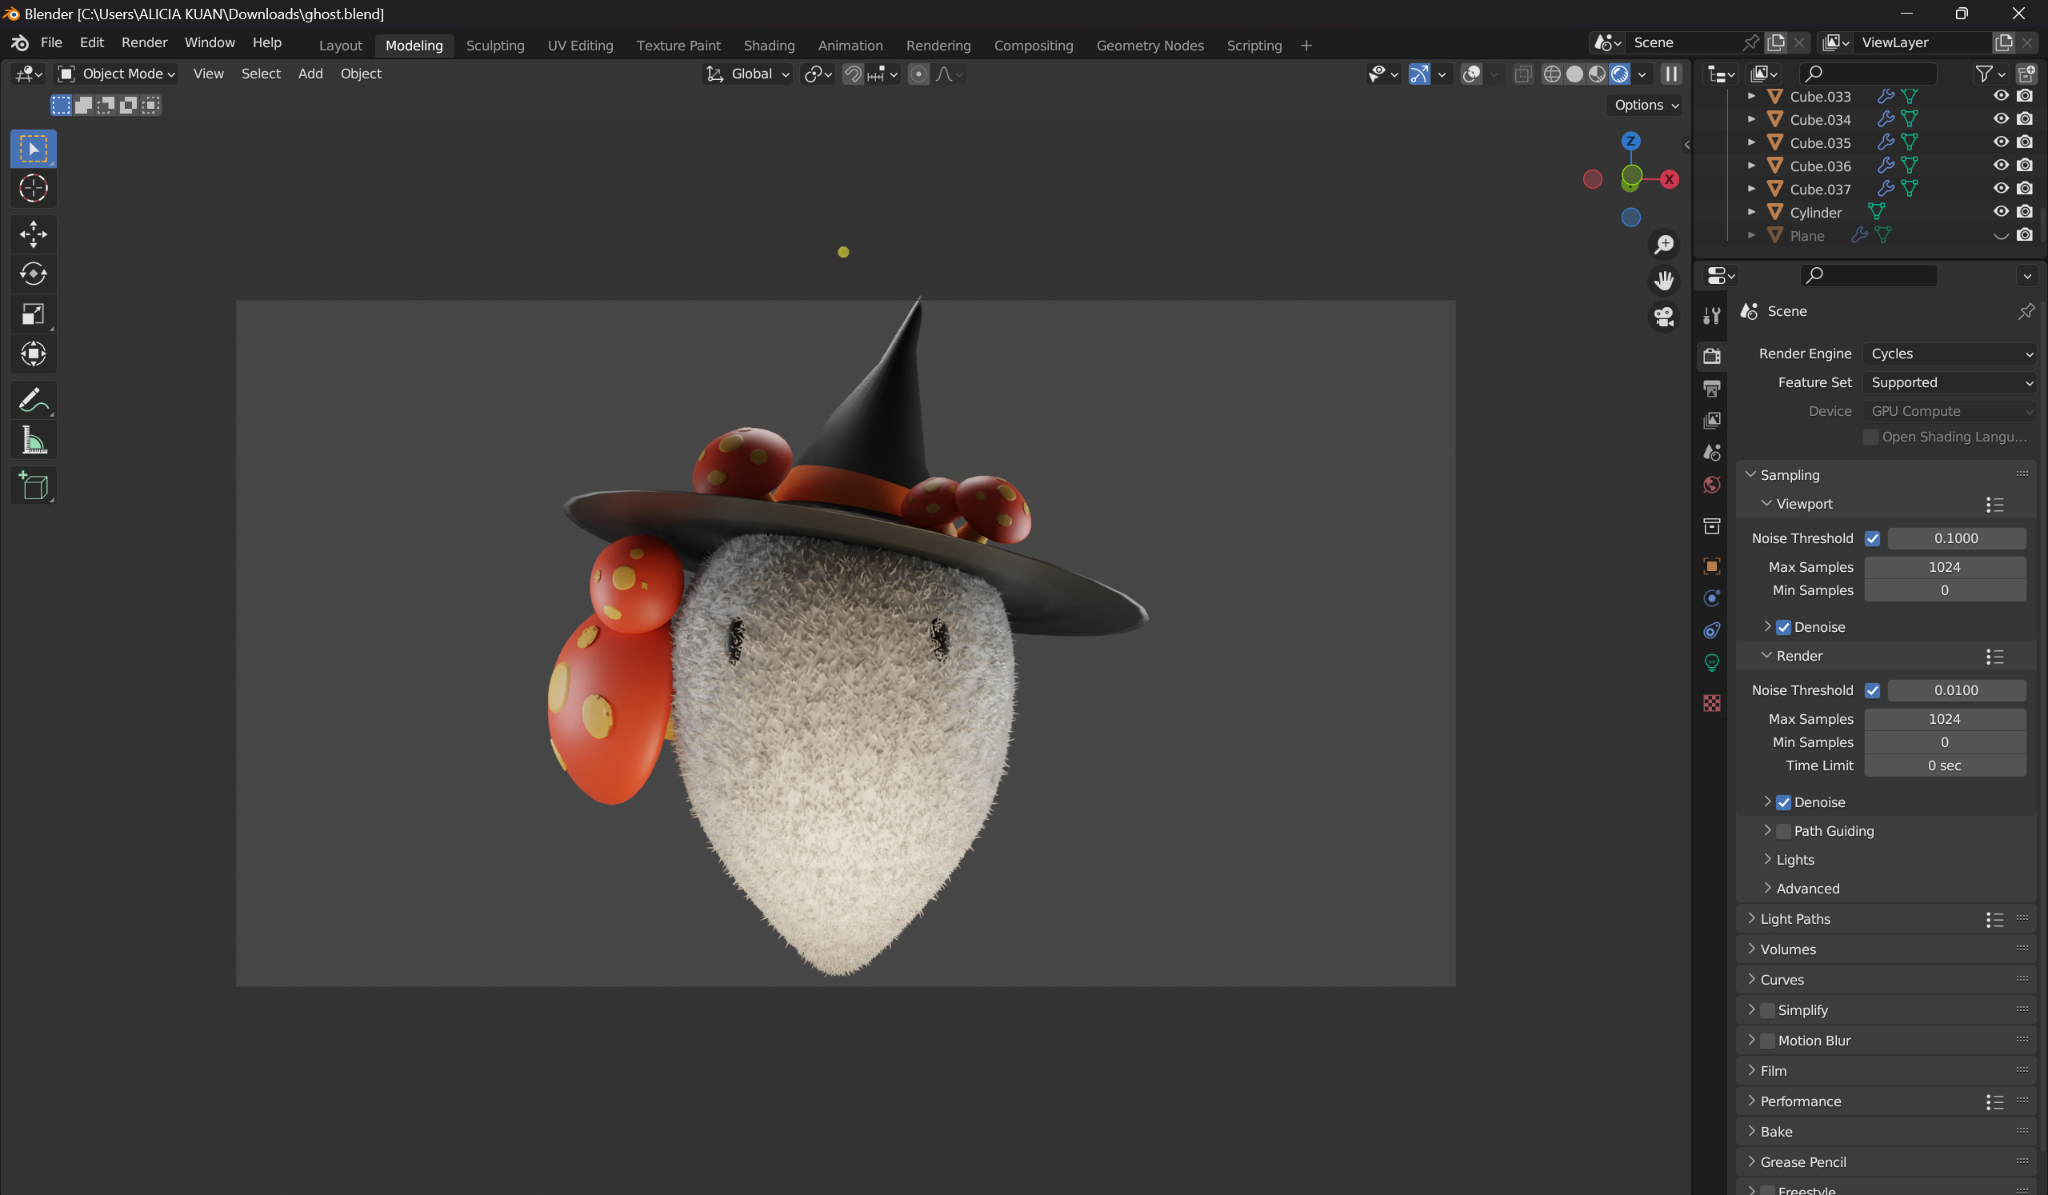Pause the viewport render preview
Screen dimensions: 2048x1195
pyautogui.click(x=1671, y=74)
